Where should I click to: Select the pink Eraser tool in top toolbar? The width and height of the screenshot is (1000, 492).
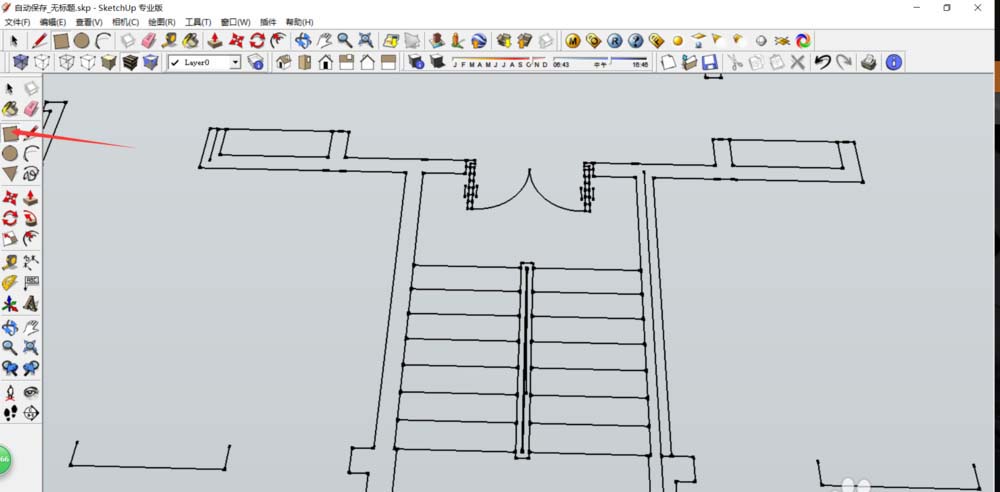coord(149,41)
